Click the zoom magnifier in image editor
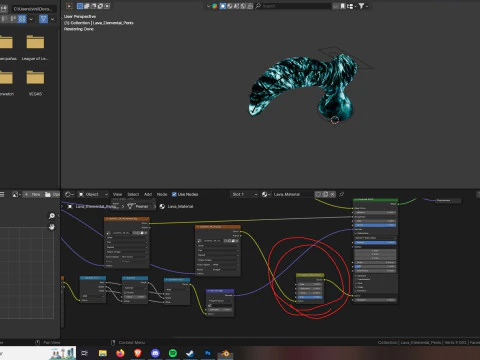 pyautogui.click(x=52, y=216)
